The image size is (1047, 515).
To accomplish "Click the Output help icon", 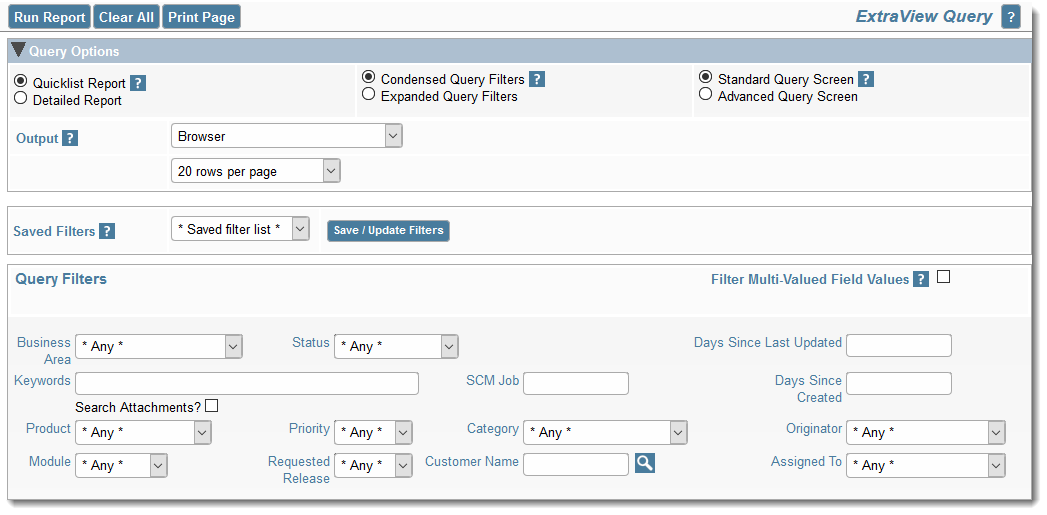I will (70, 139).
